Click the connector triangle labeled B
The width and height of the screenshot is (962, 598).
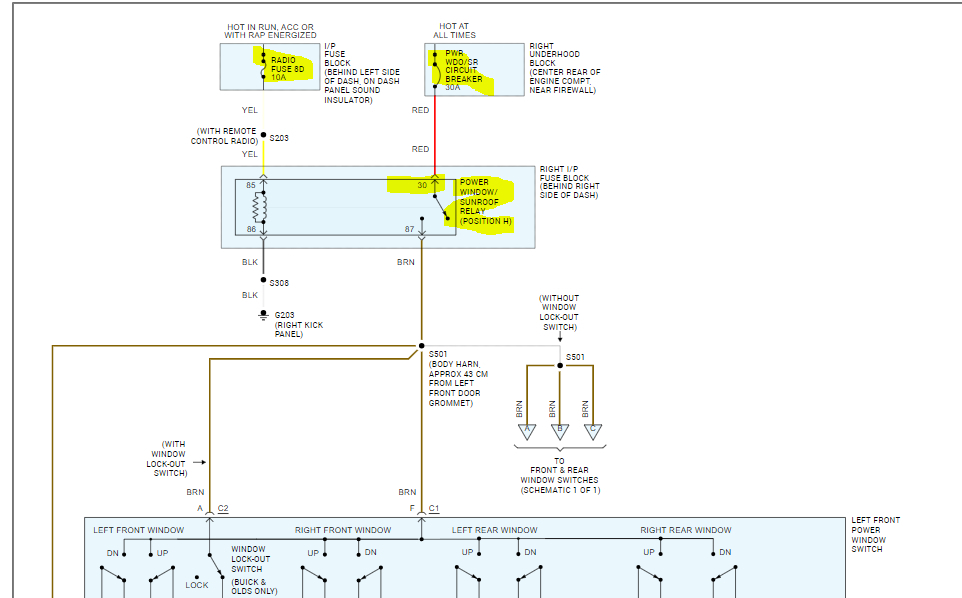(x=560, y=432)
